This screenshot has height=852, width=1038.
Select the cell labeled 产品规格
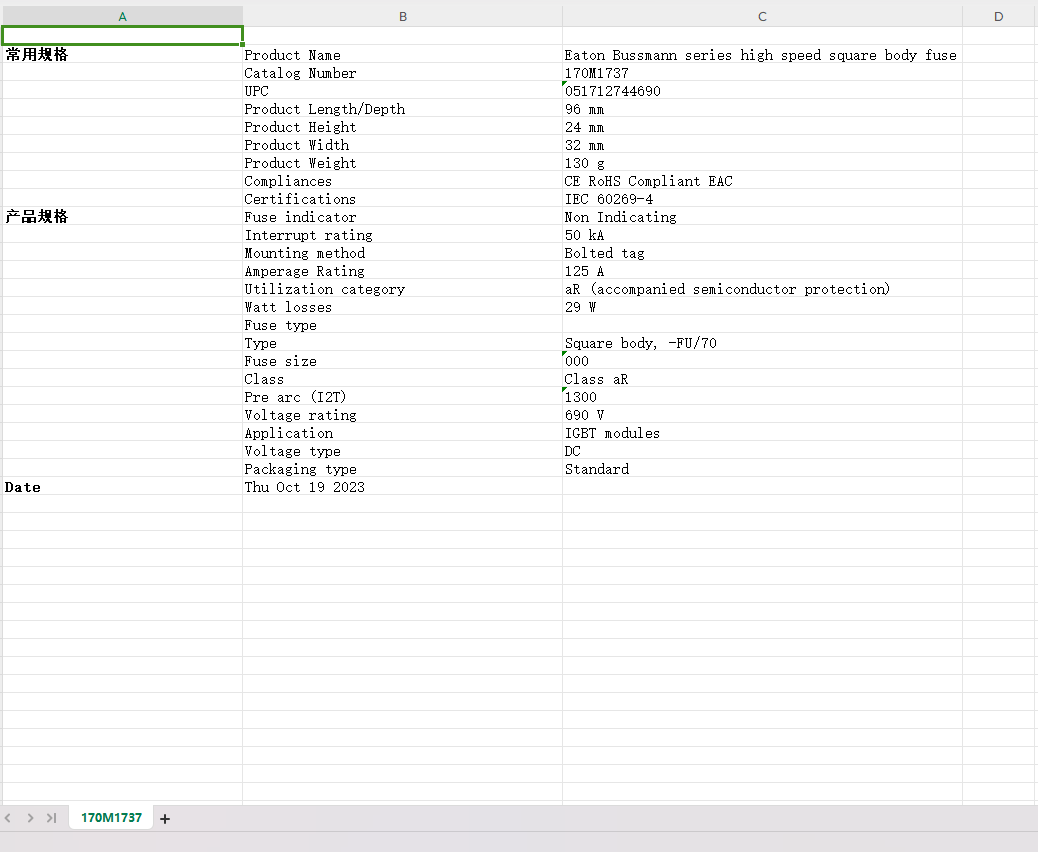click(122, 216)
